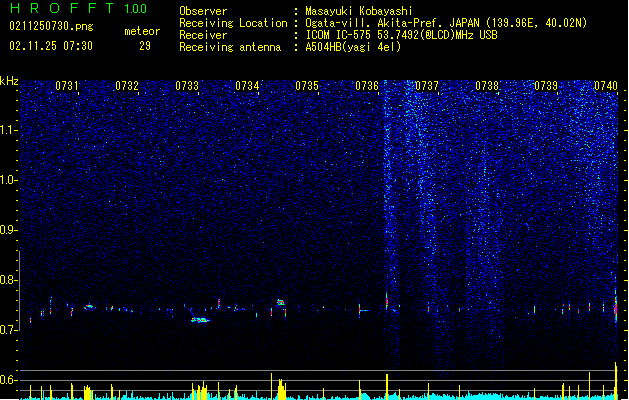Click the 0733 time marker
The image size is (629, 400).
[187, 86]
